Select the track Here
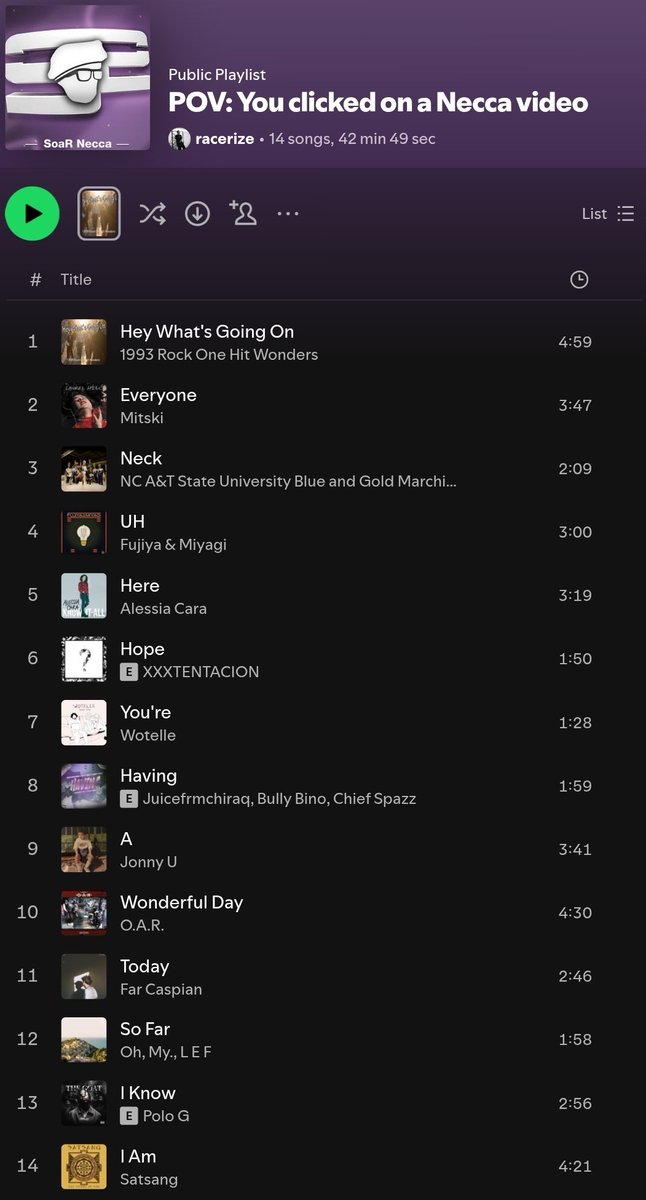 (140, 585)
